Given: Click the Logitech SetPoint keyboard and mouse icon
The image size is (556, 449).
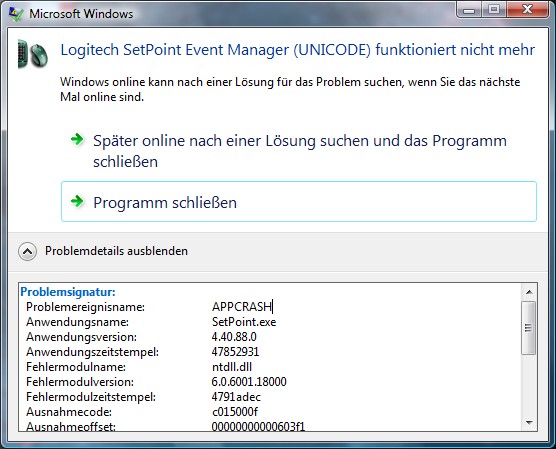Looking at the screenshot, I should click(33, 54).
